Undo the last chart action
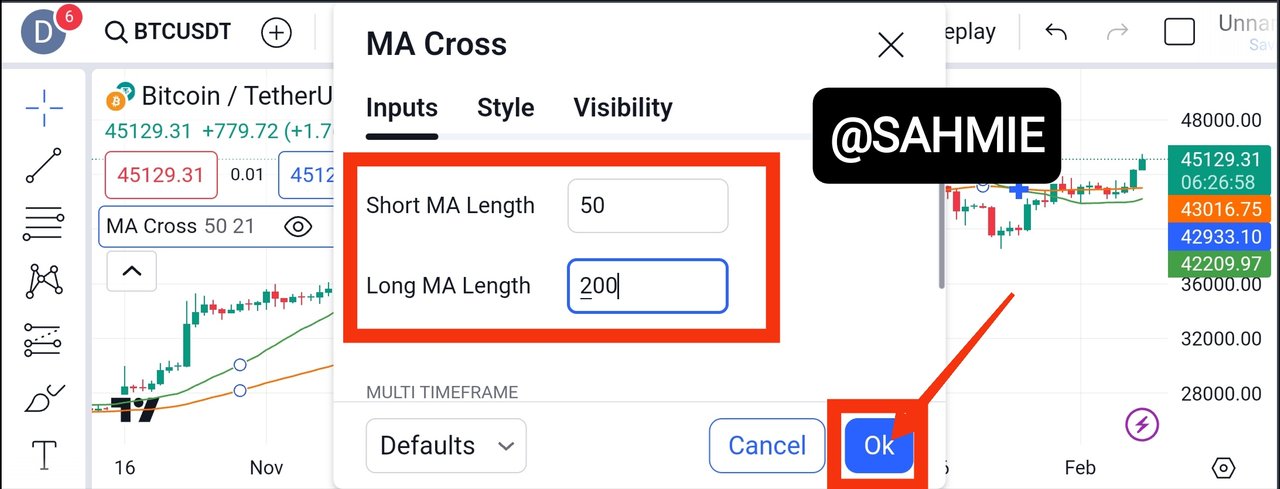The width and height of the screenshot is (1280, 489). (1056, 32)
